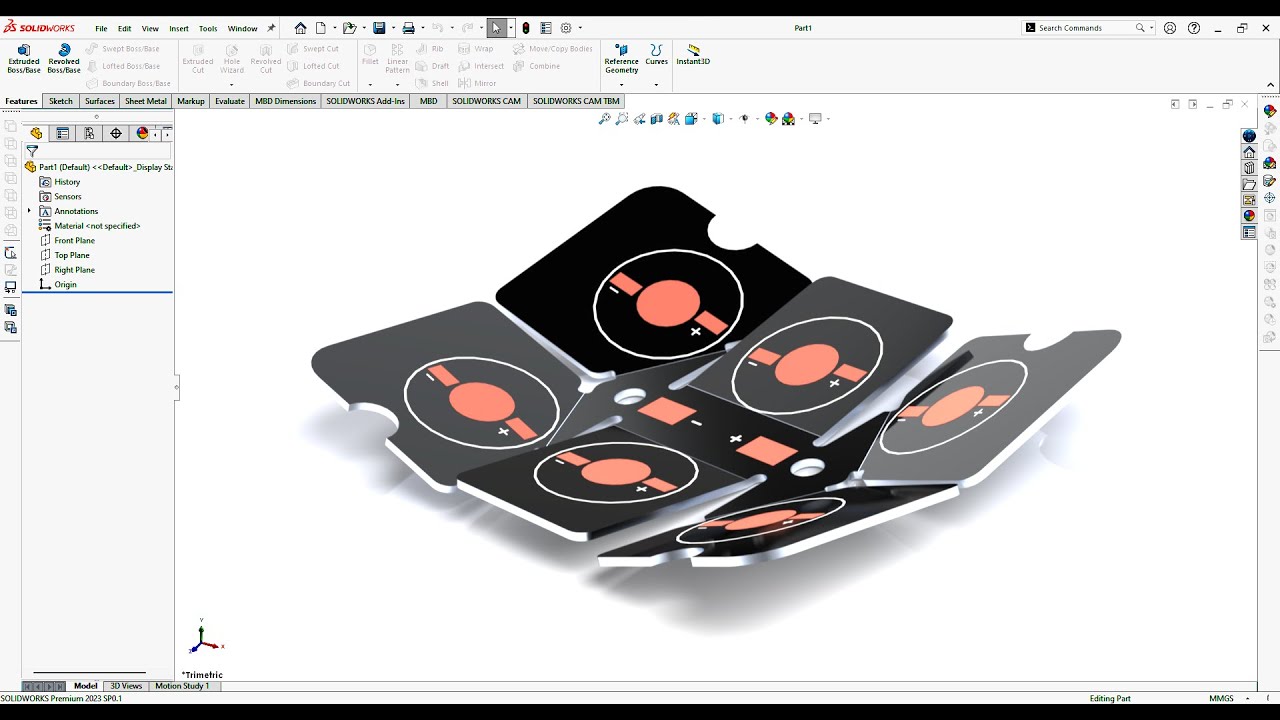
Task: Toggle Instant3D mode
Action: (x=693, y=54)
